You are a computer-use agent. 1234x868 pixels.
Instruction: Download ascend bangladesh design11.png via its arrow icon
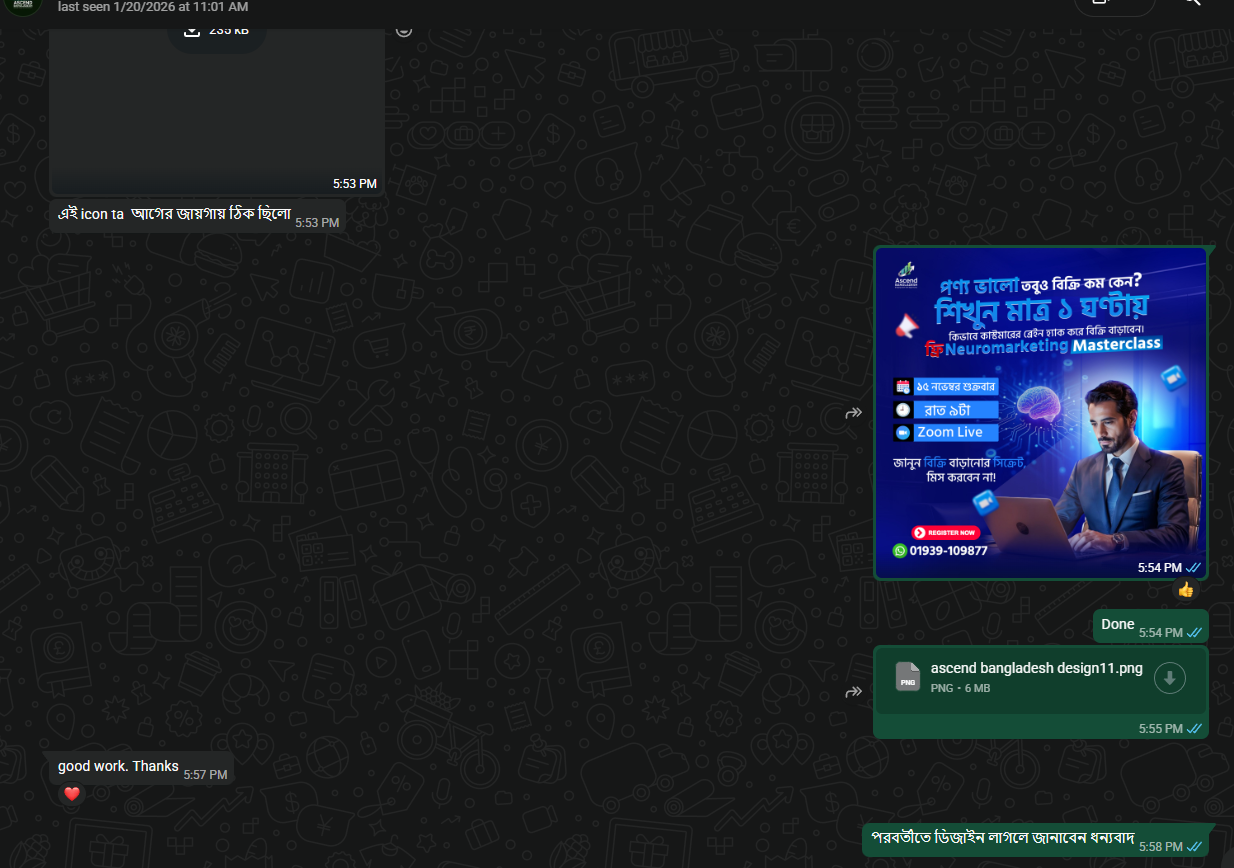click(x=1169, y=678)
